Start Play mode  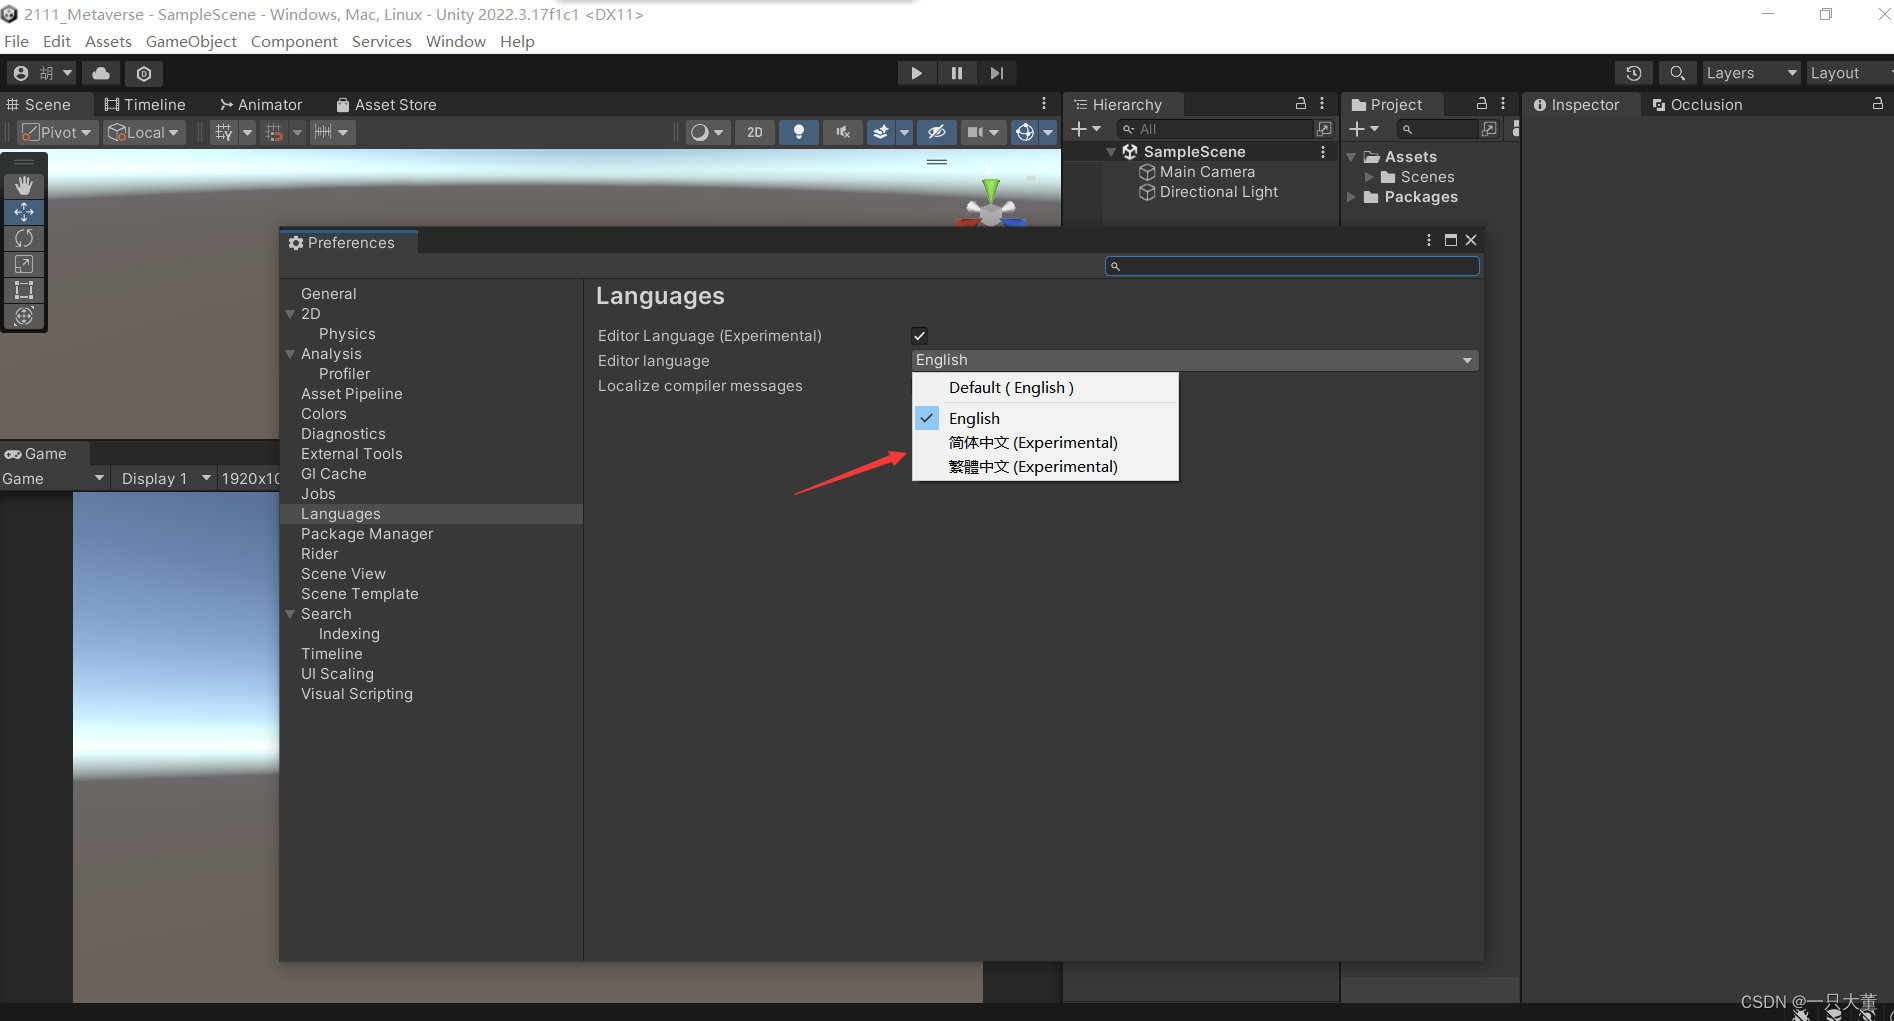point(916,73)
